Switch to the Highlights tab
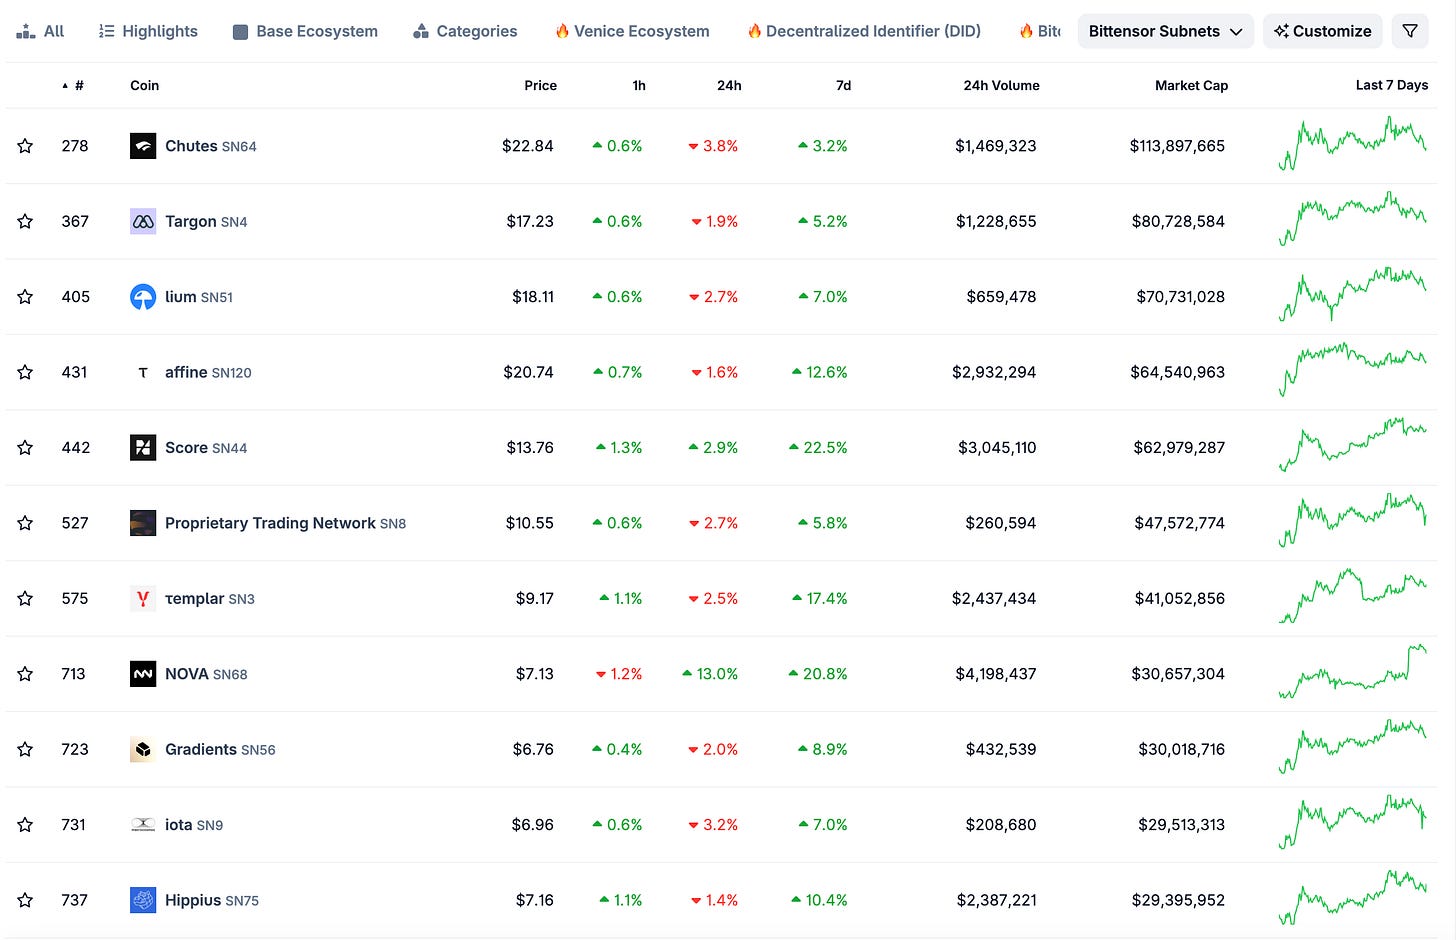The image size is (1456, 940). coord(148,31)
